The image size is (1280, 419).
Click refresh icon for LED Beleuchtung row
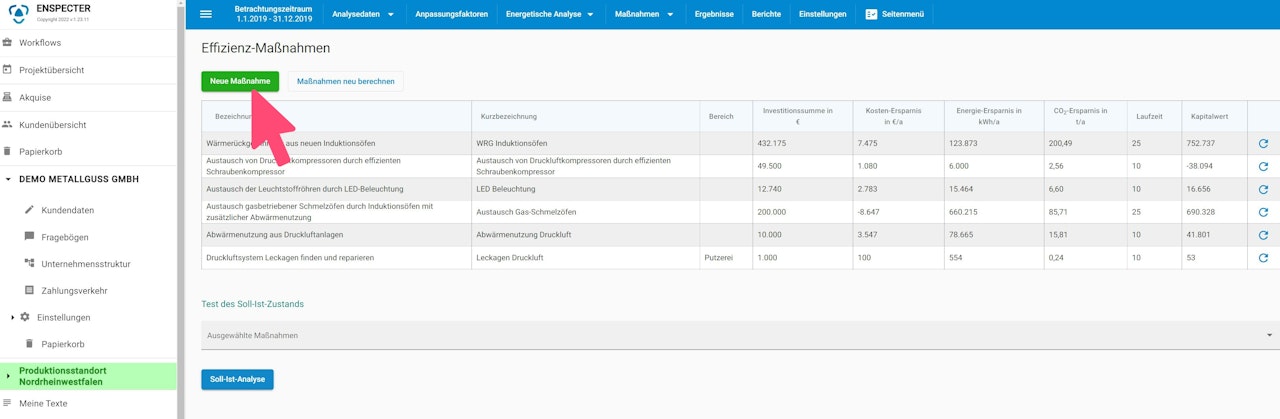pos(1263,189)
